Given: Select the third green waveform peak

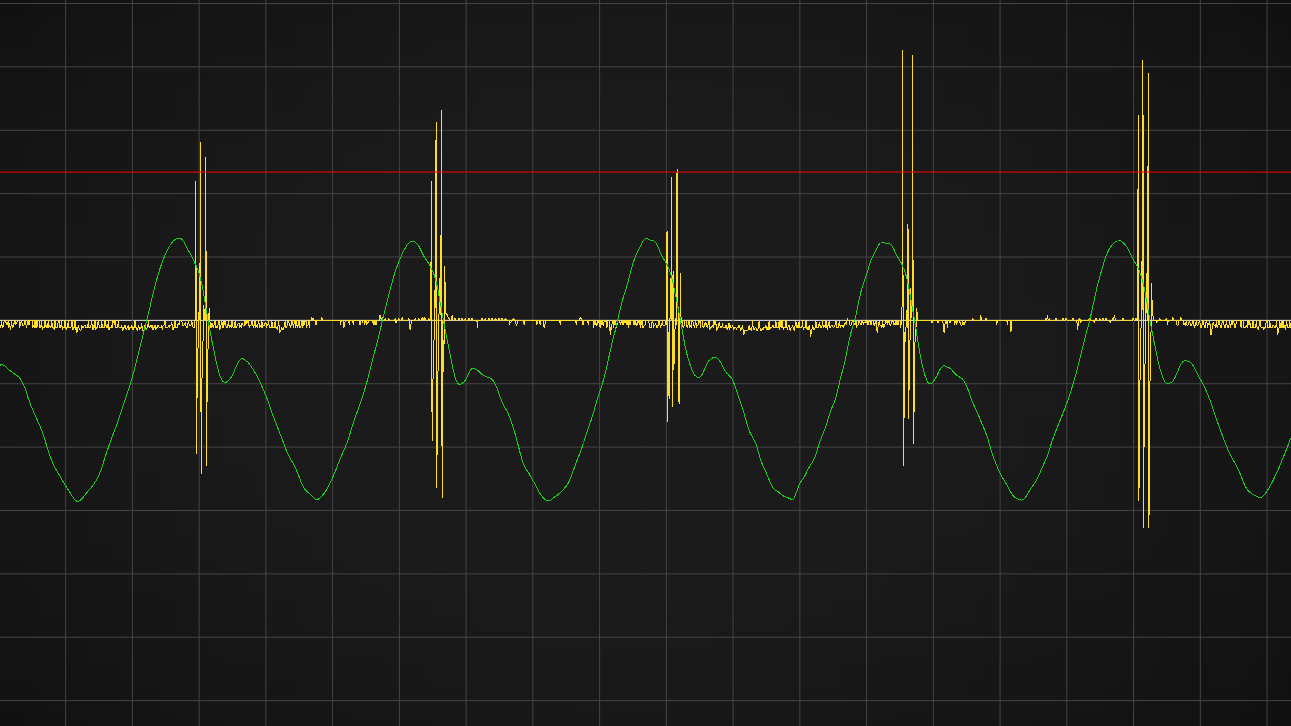Looking at the screenshot, I should pyautogui.click(x=648, y=239).
